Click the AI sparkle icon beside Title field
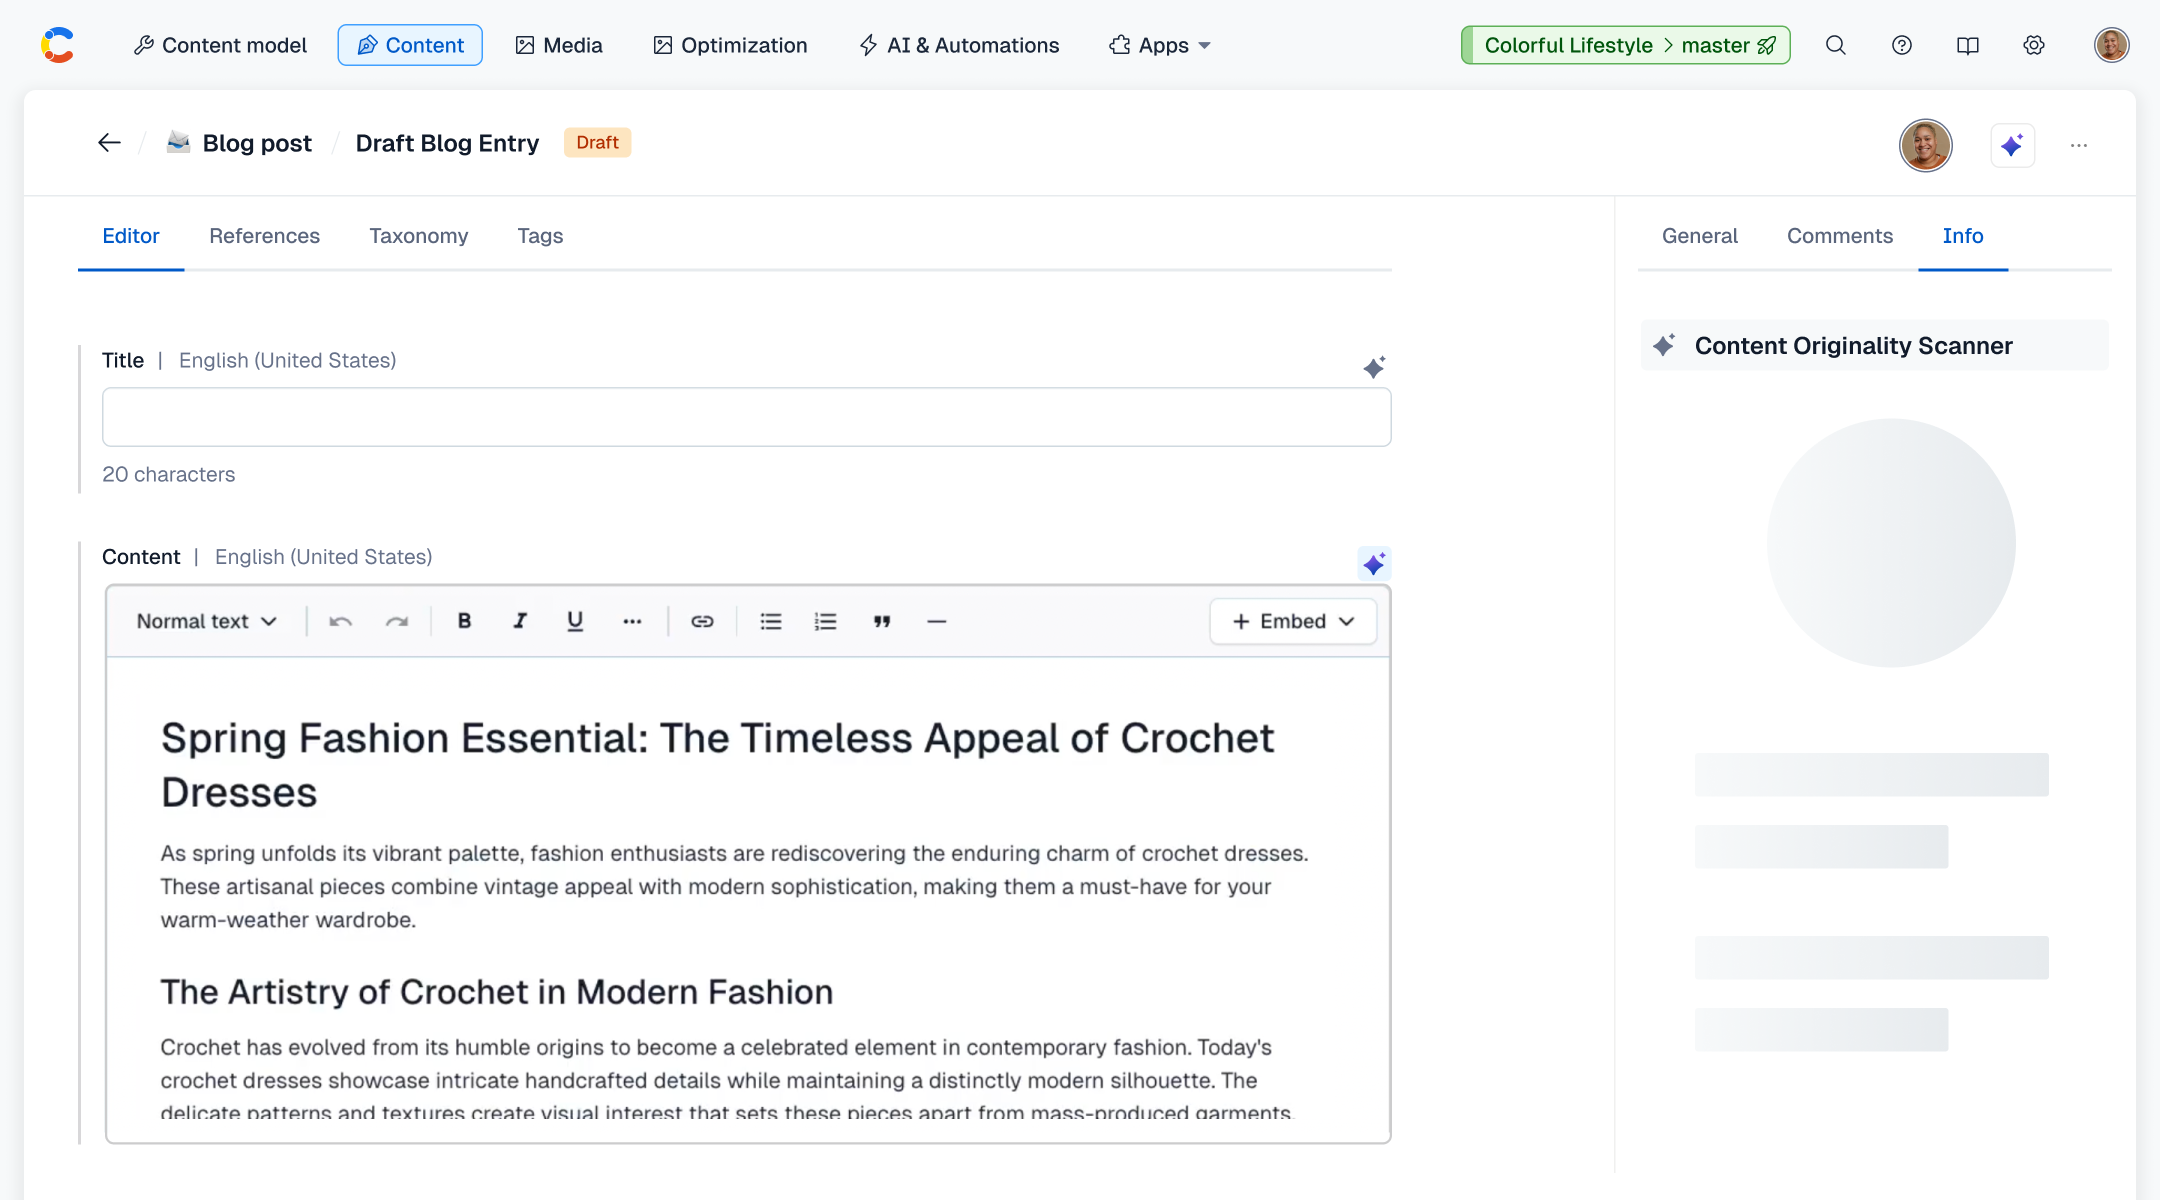This screenshot has width=2160, height=1200. coord(1374,368)
